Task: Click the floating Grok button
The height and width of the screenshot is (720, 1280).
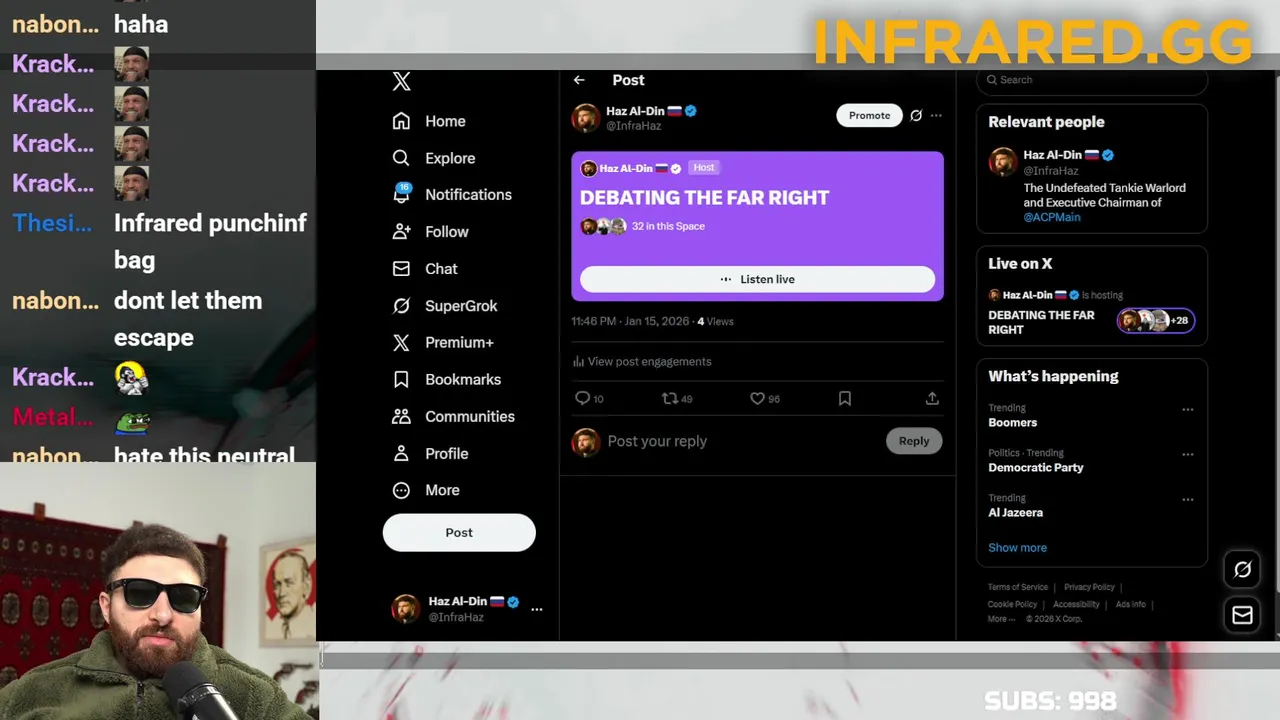Action: (1243, 570)
